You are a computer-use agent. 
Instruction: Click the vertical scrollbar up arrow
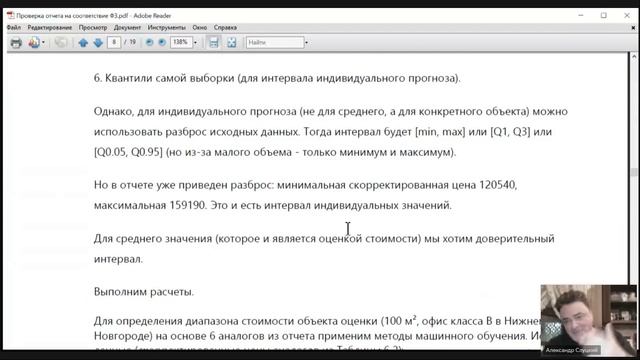(634, 57)
